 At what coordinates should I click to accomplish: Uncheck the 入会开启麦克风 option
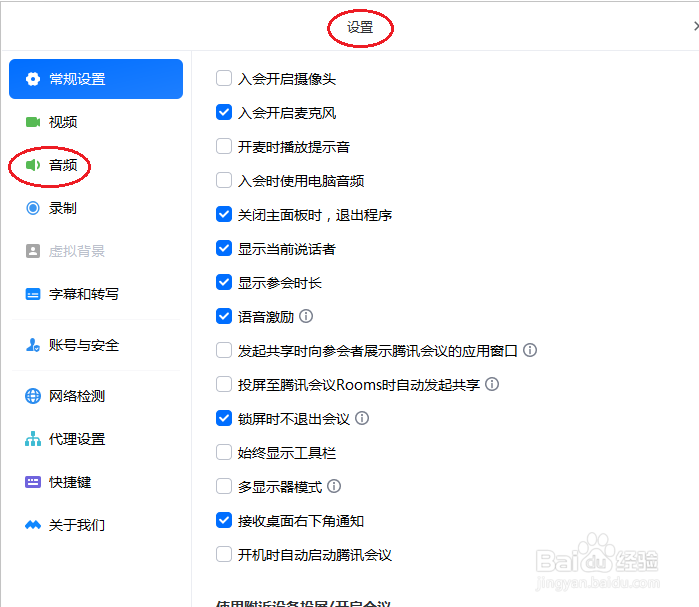point(224,112)
